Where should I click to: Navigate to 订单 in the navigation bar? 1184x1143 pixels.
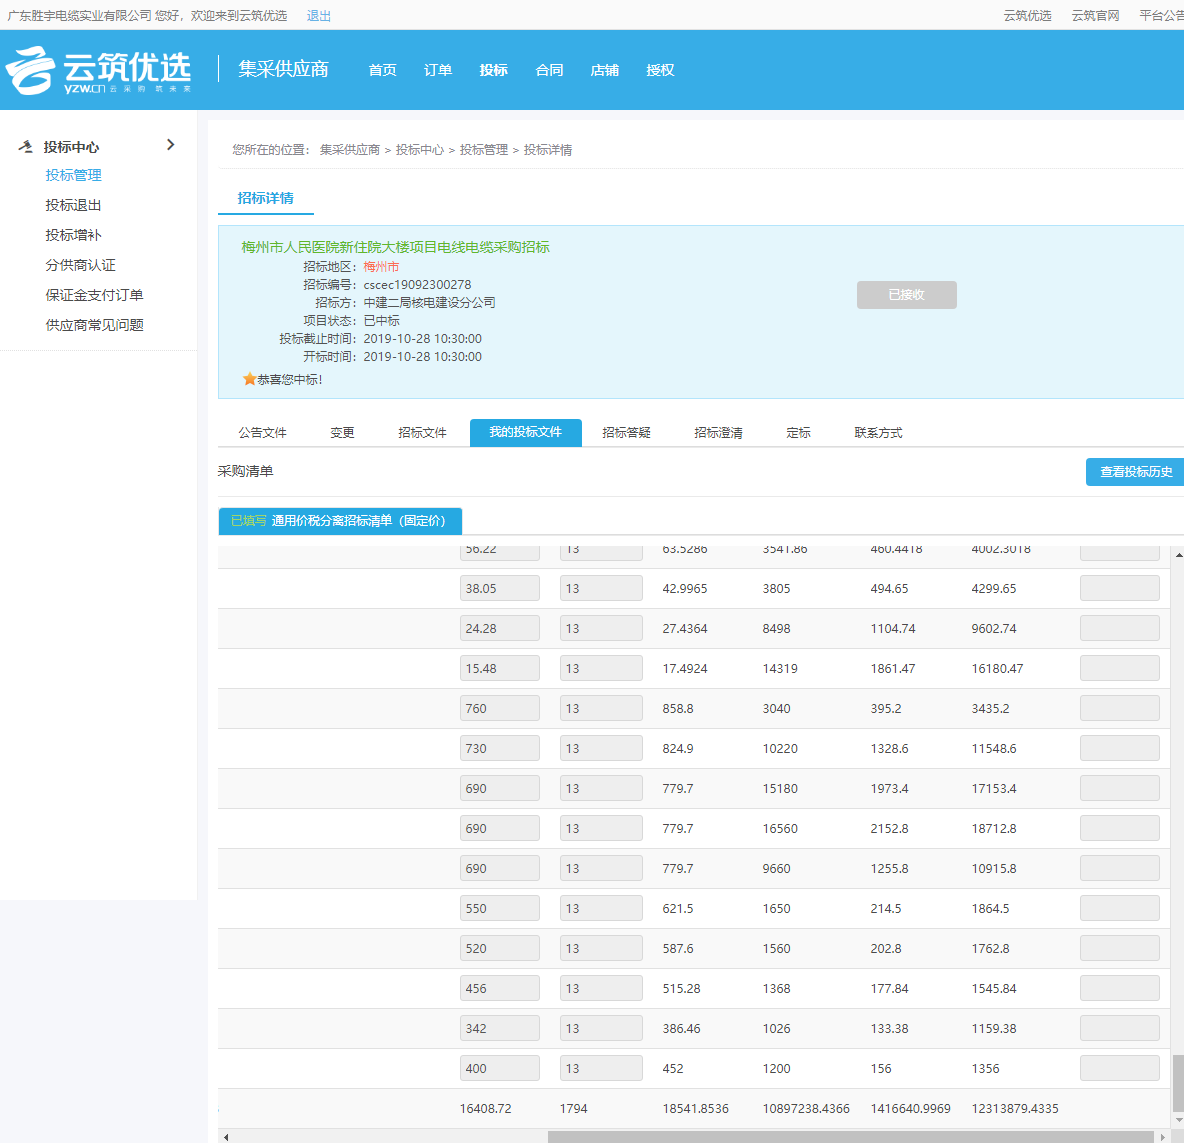point(437,70)
